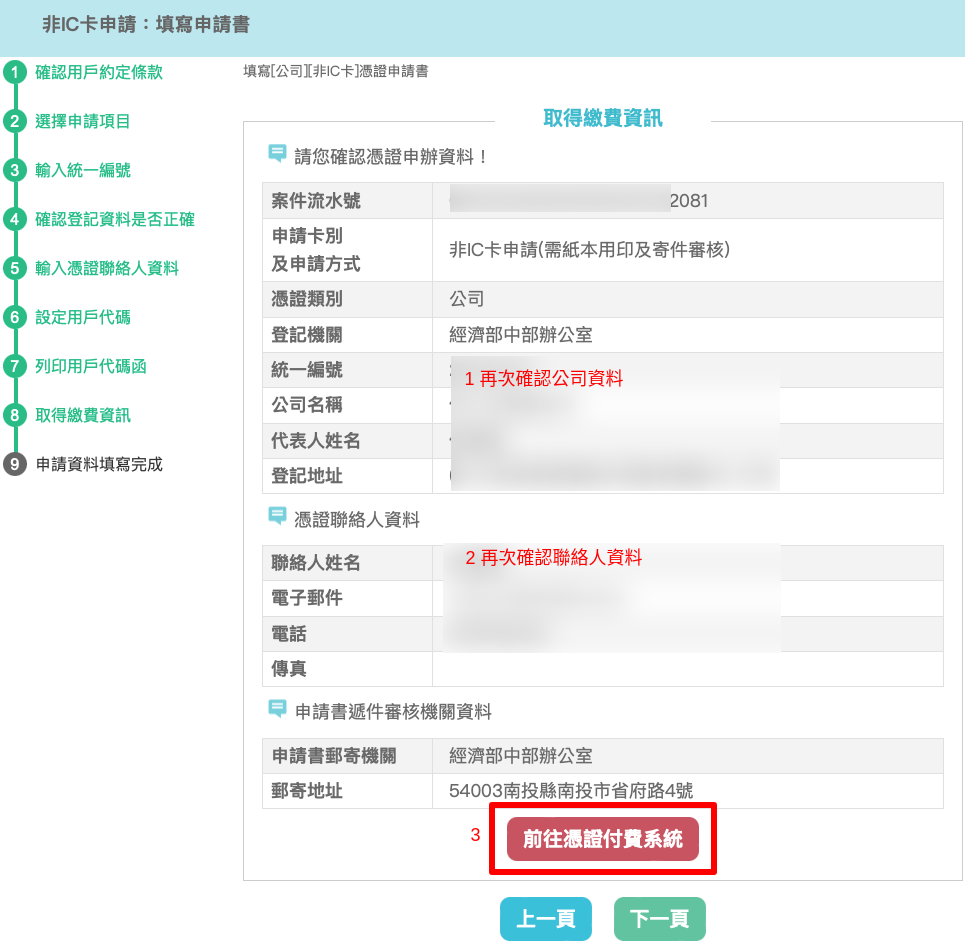
Task: Click the 登記機關 label cell
Action: click(x=347, y=335)
